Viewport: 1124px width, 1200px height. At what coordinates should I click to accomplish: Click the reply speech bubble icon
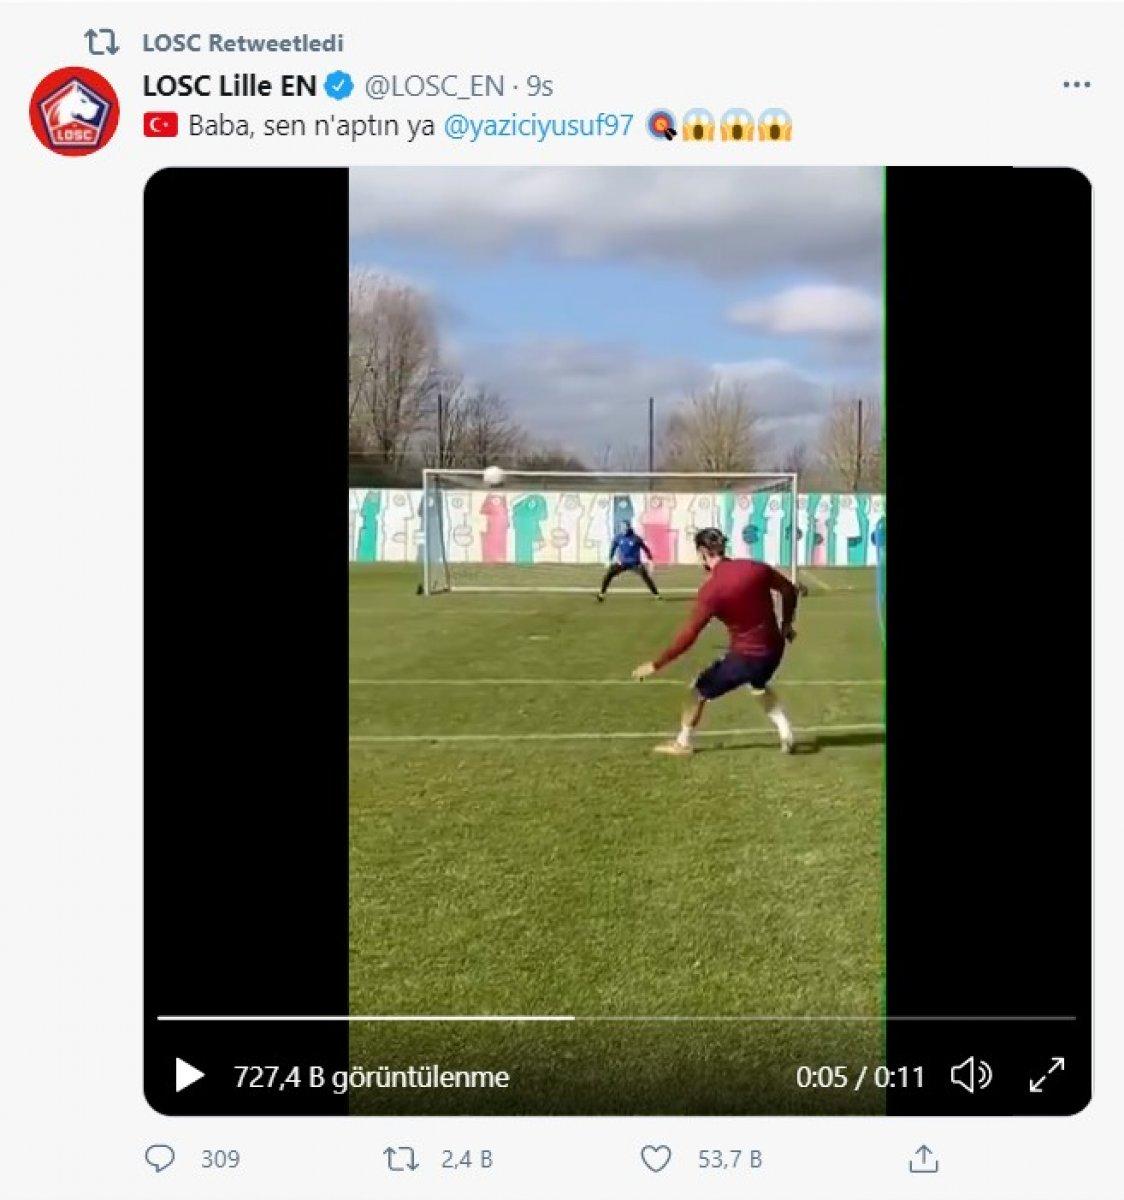click(x=163, y=1160)
